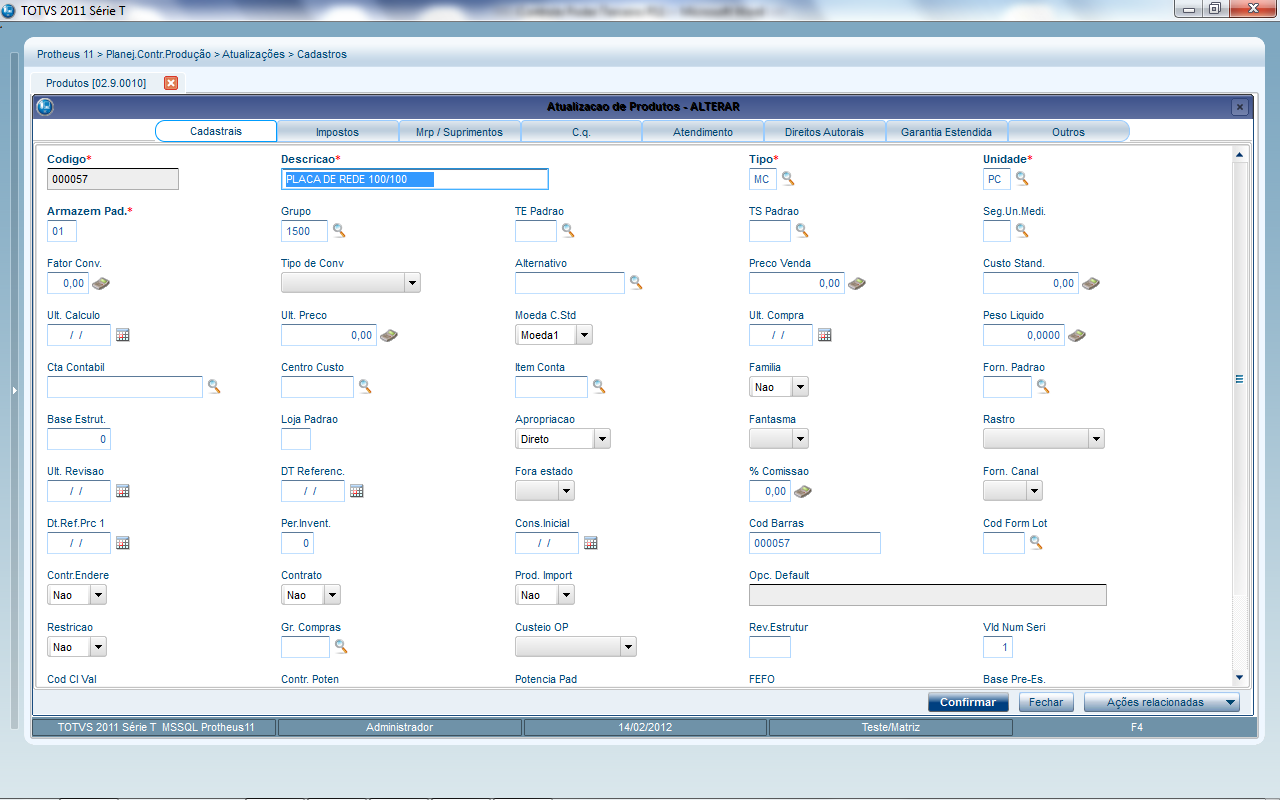Image resolution: width=1280 pixels, height=800 pixels.
Task: Close the Produtos [02.9.0010] tab
Action: click(171, 83)
